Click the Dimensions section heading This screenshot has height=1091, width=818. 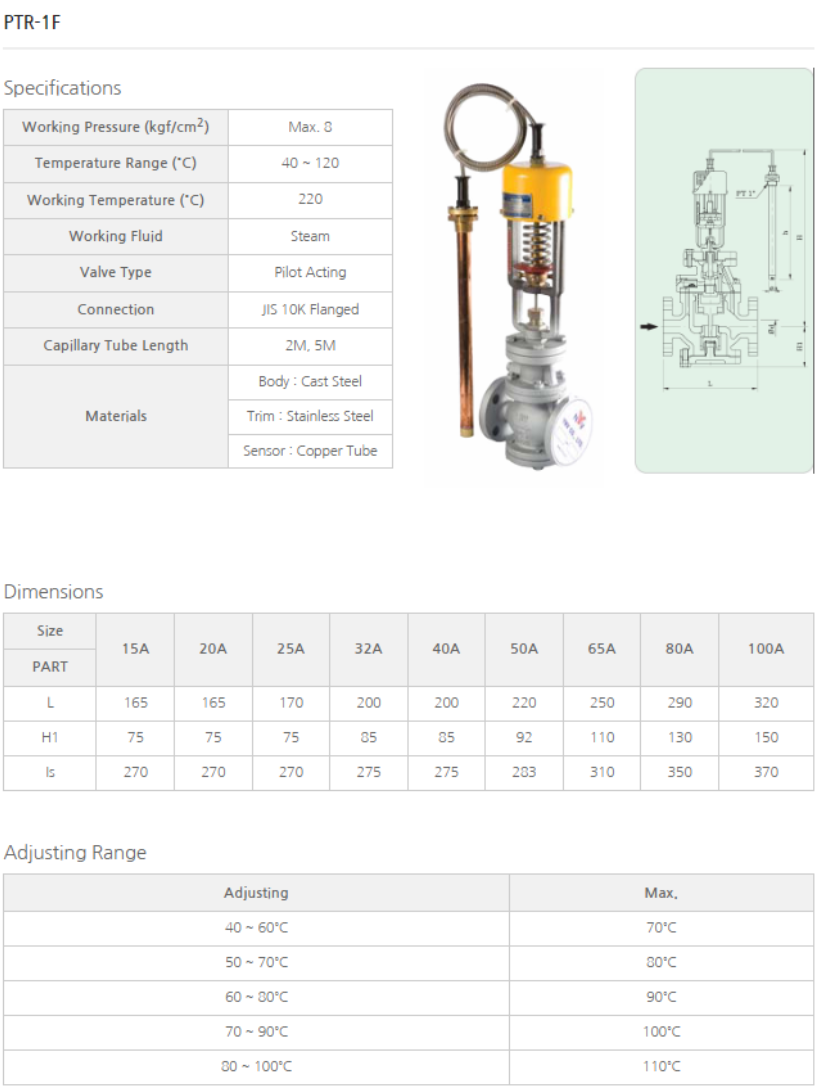(54, 592)
